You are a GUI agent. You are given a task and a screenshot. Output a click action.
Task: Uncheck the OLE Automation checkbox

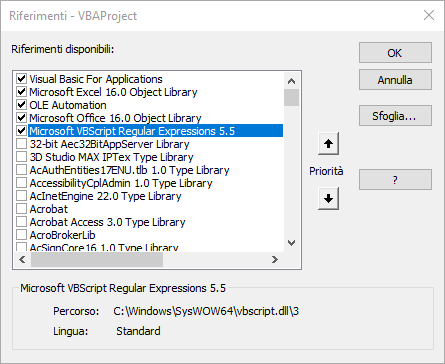21,105
